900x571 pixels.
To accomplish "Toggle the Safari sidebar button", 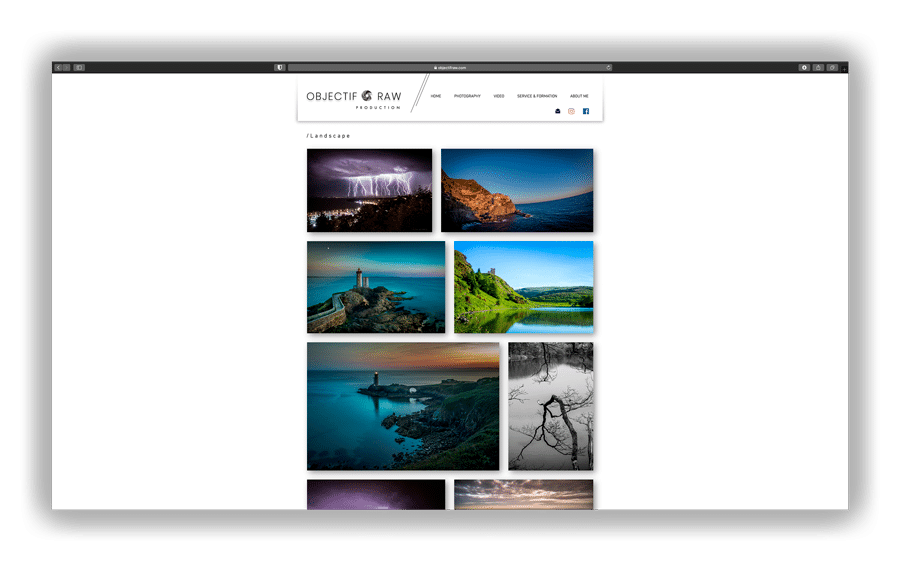I will [79, 68].
